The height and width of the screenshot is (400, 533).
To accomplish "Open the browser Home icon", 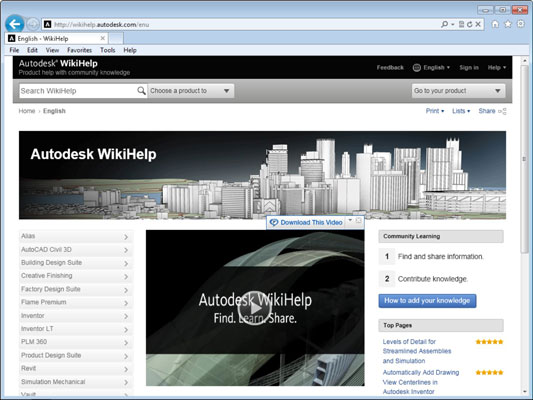I will coord(495,24).
